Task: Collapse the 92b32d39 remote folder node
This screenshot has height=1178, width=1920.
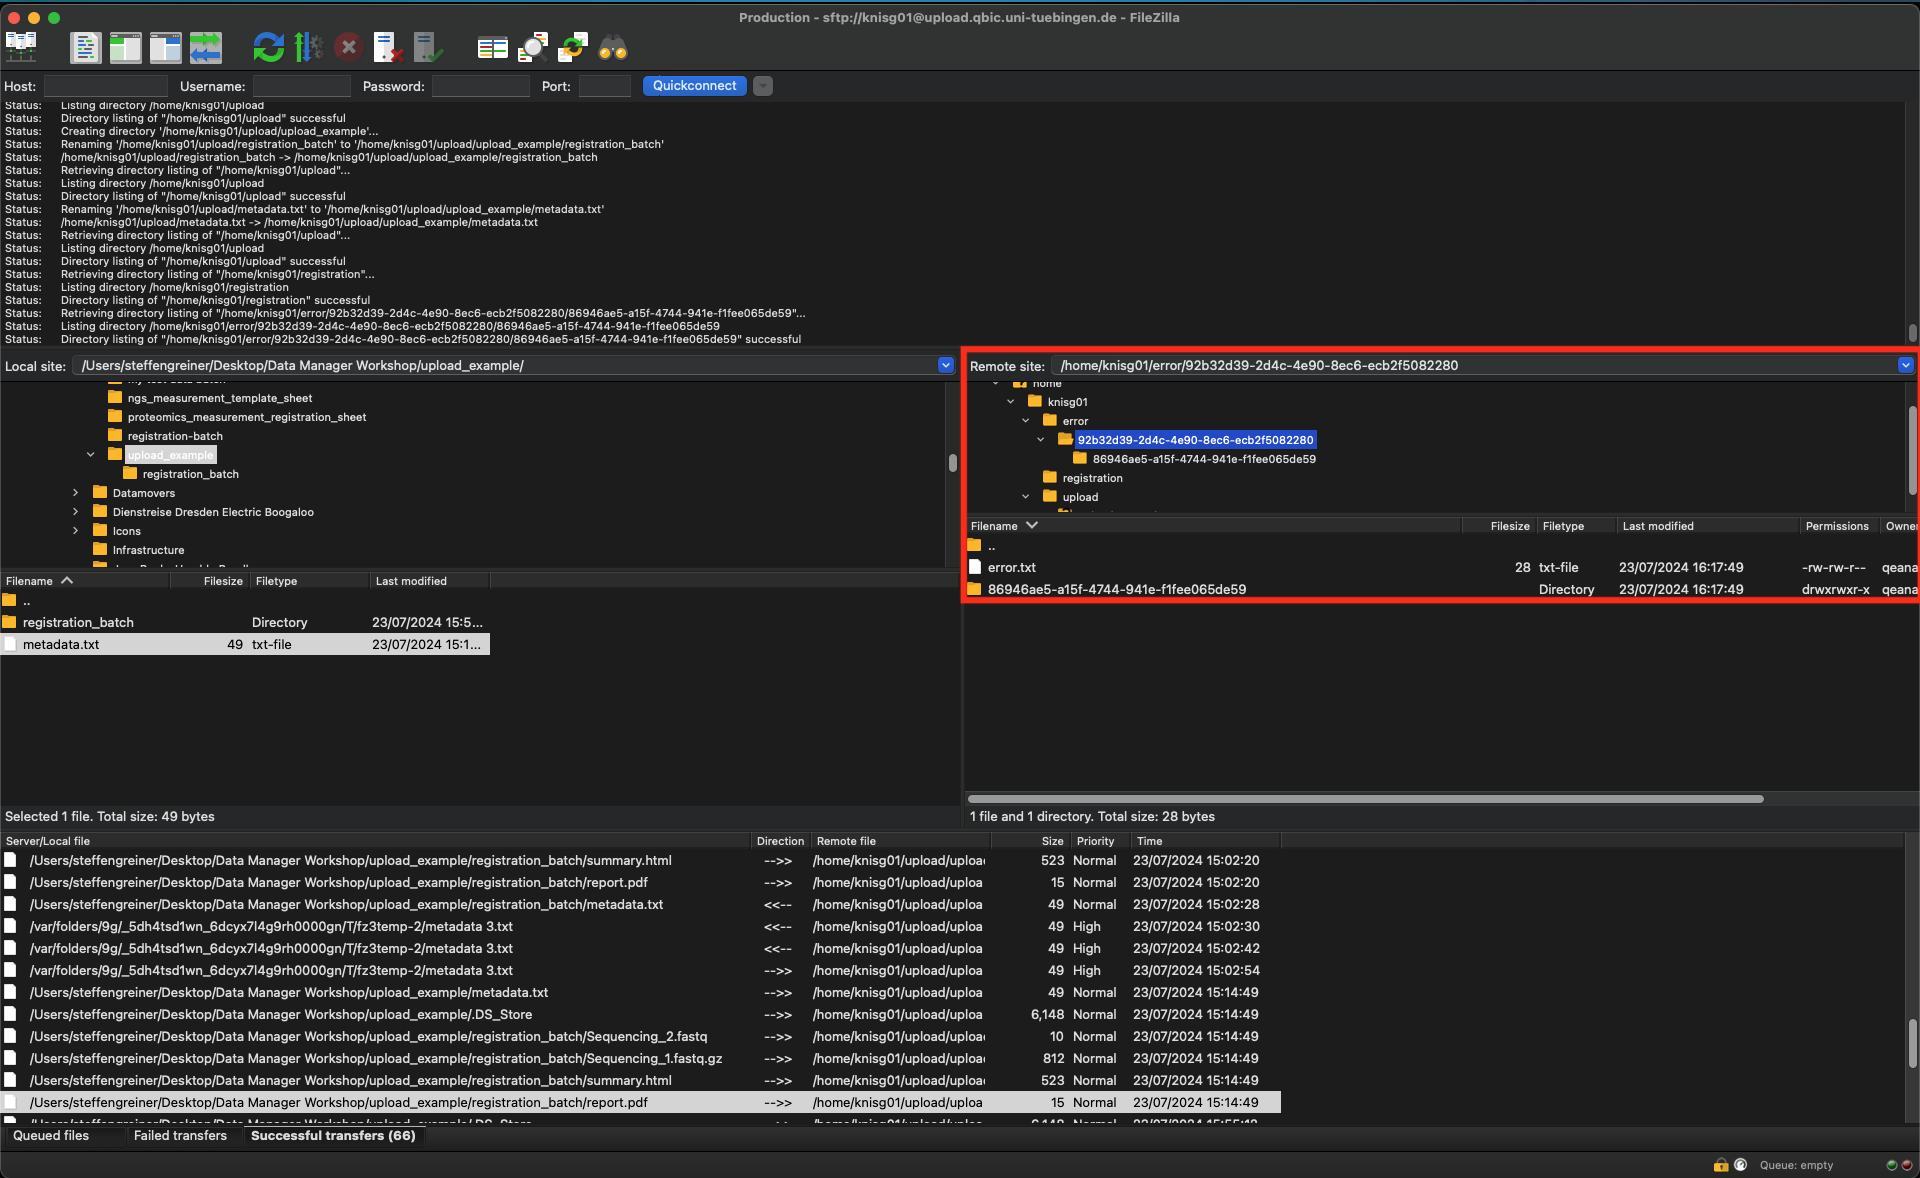Action: [1041, 439]
